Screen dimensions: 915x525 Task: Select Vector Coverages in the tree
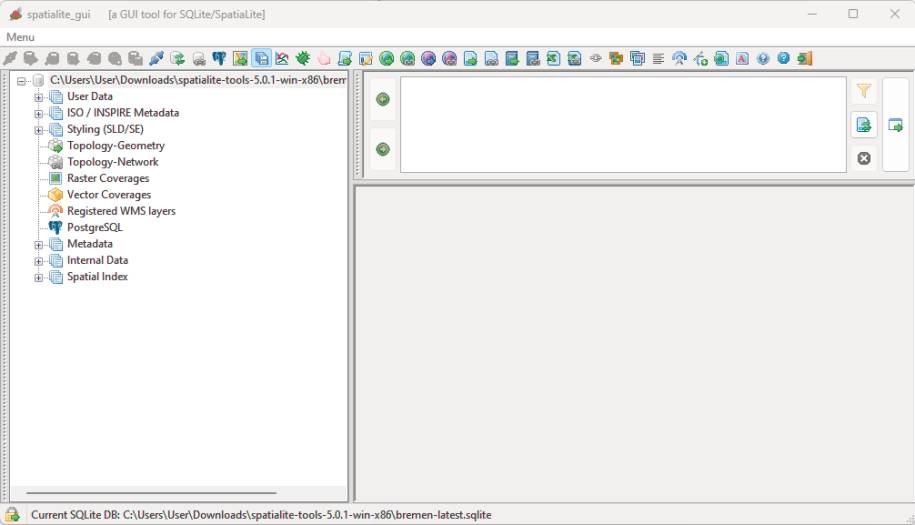pos(109,194)
